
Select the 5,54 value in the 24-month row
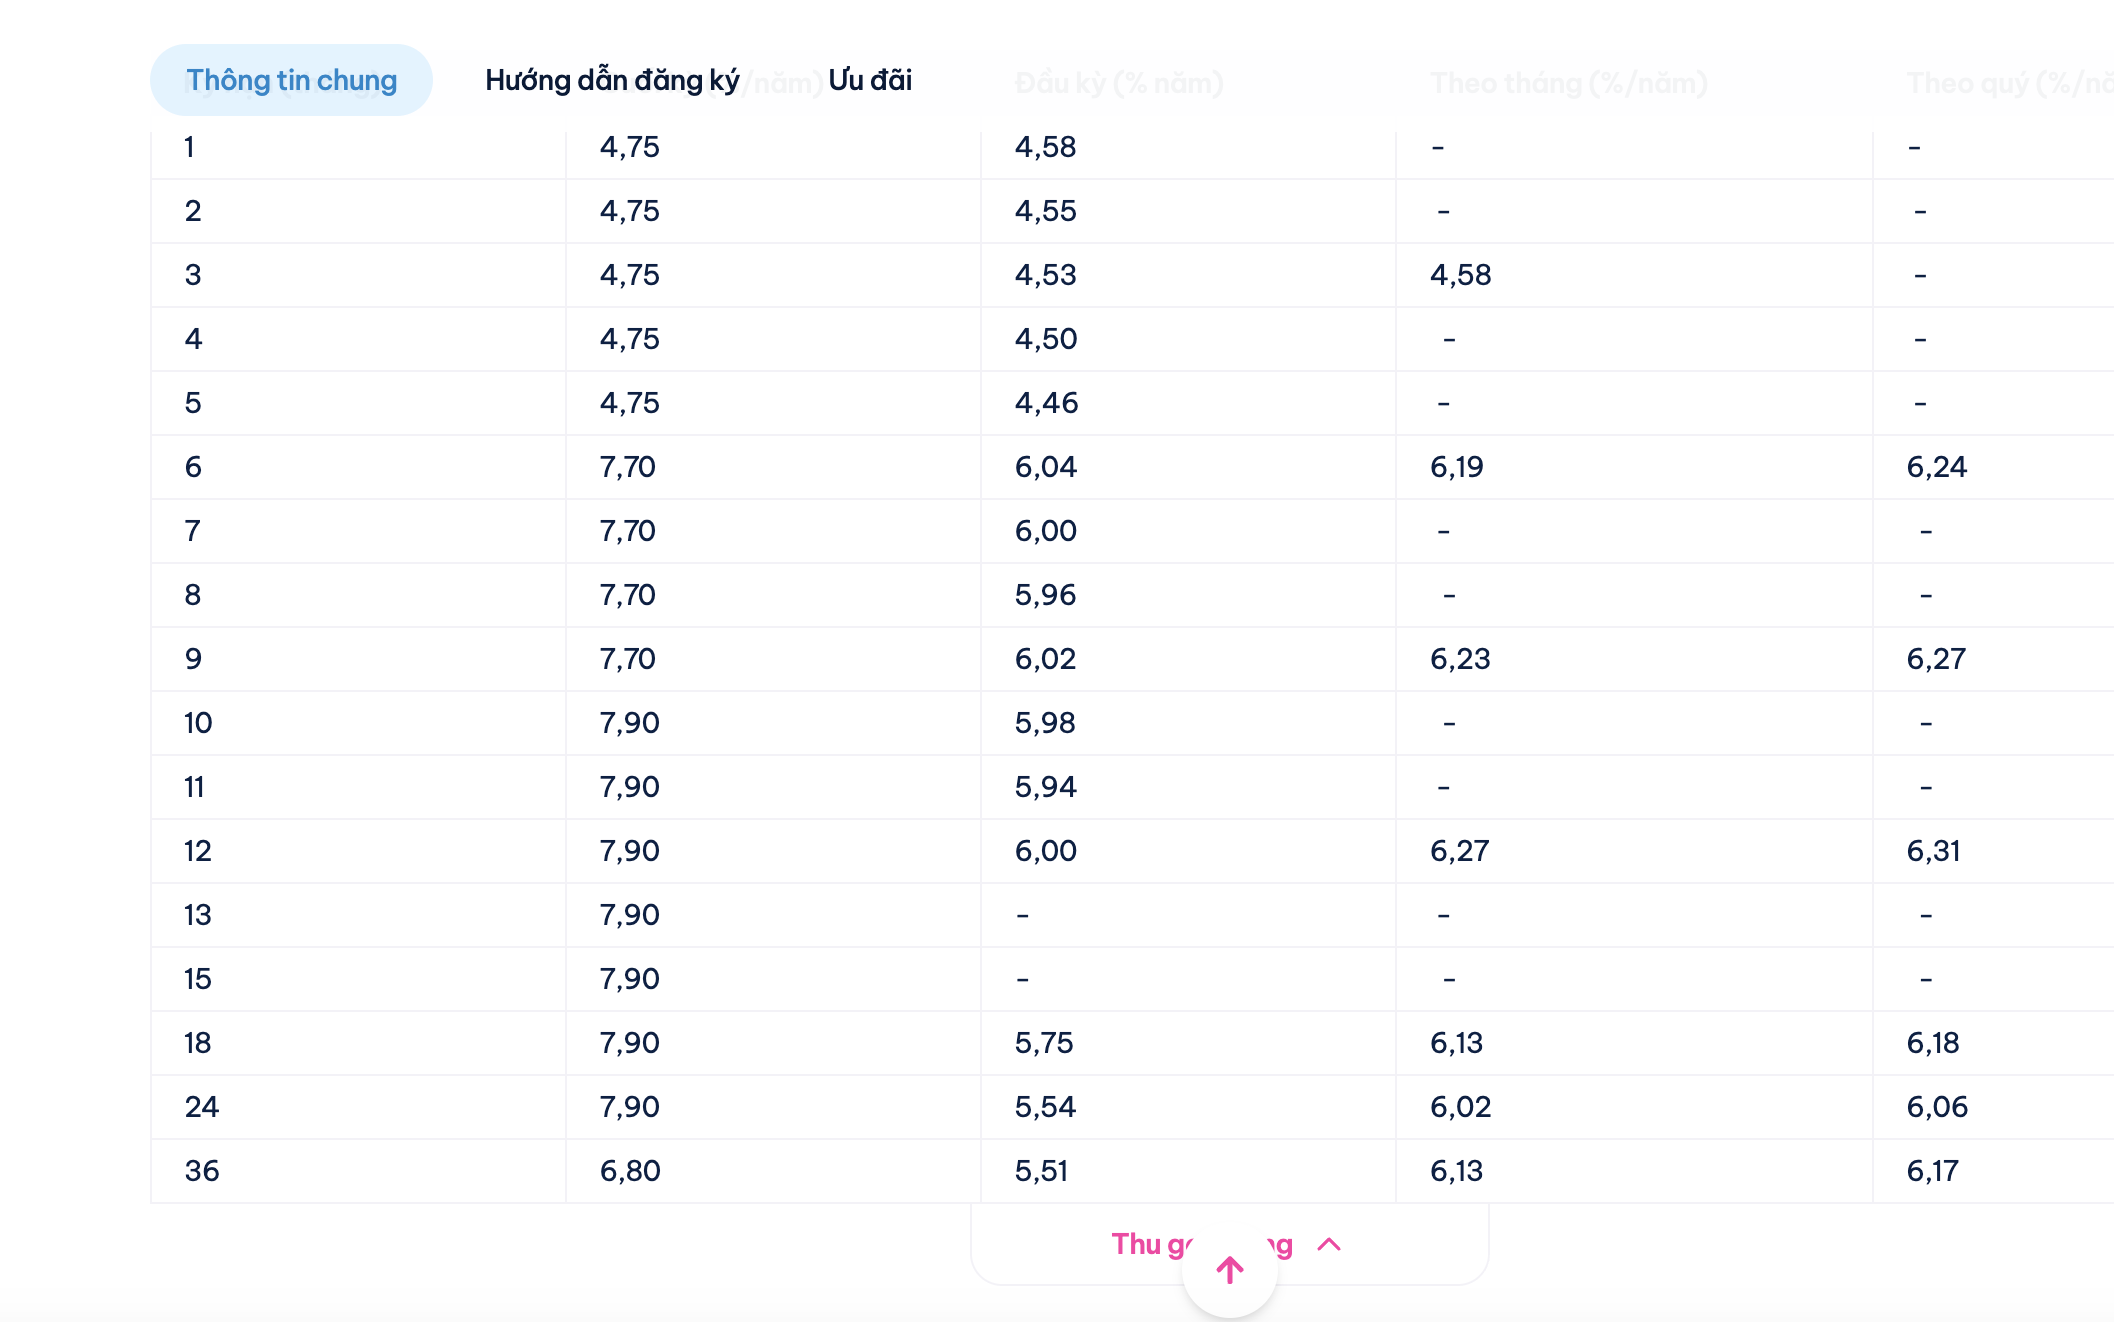(1045, 1107)
